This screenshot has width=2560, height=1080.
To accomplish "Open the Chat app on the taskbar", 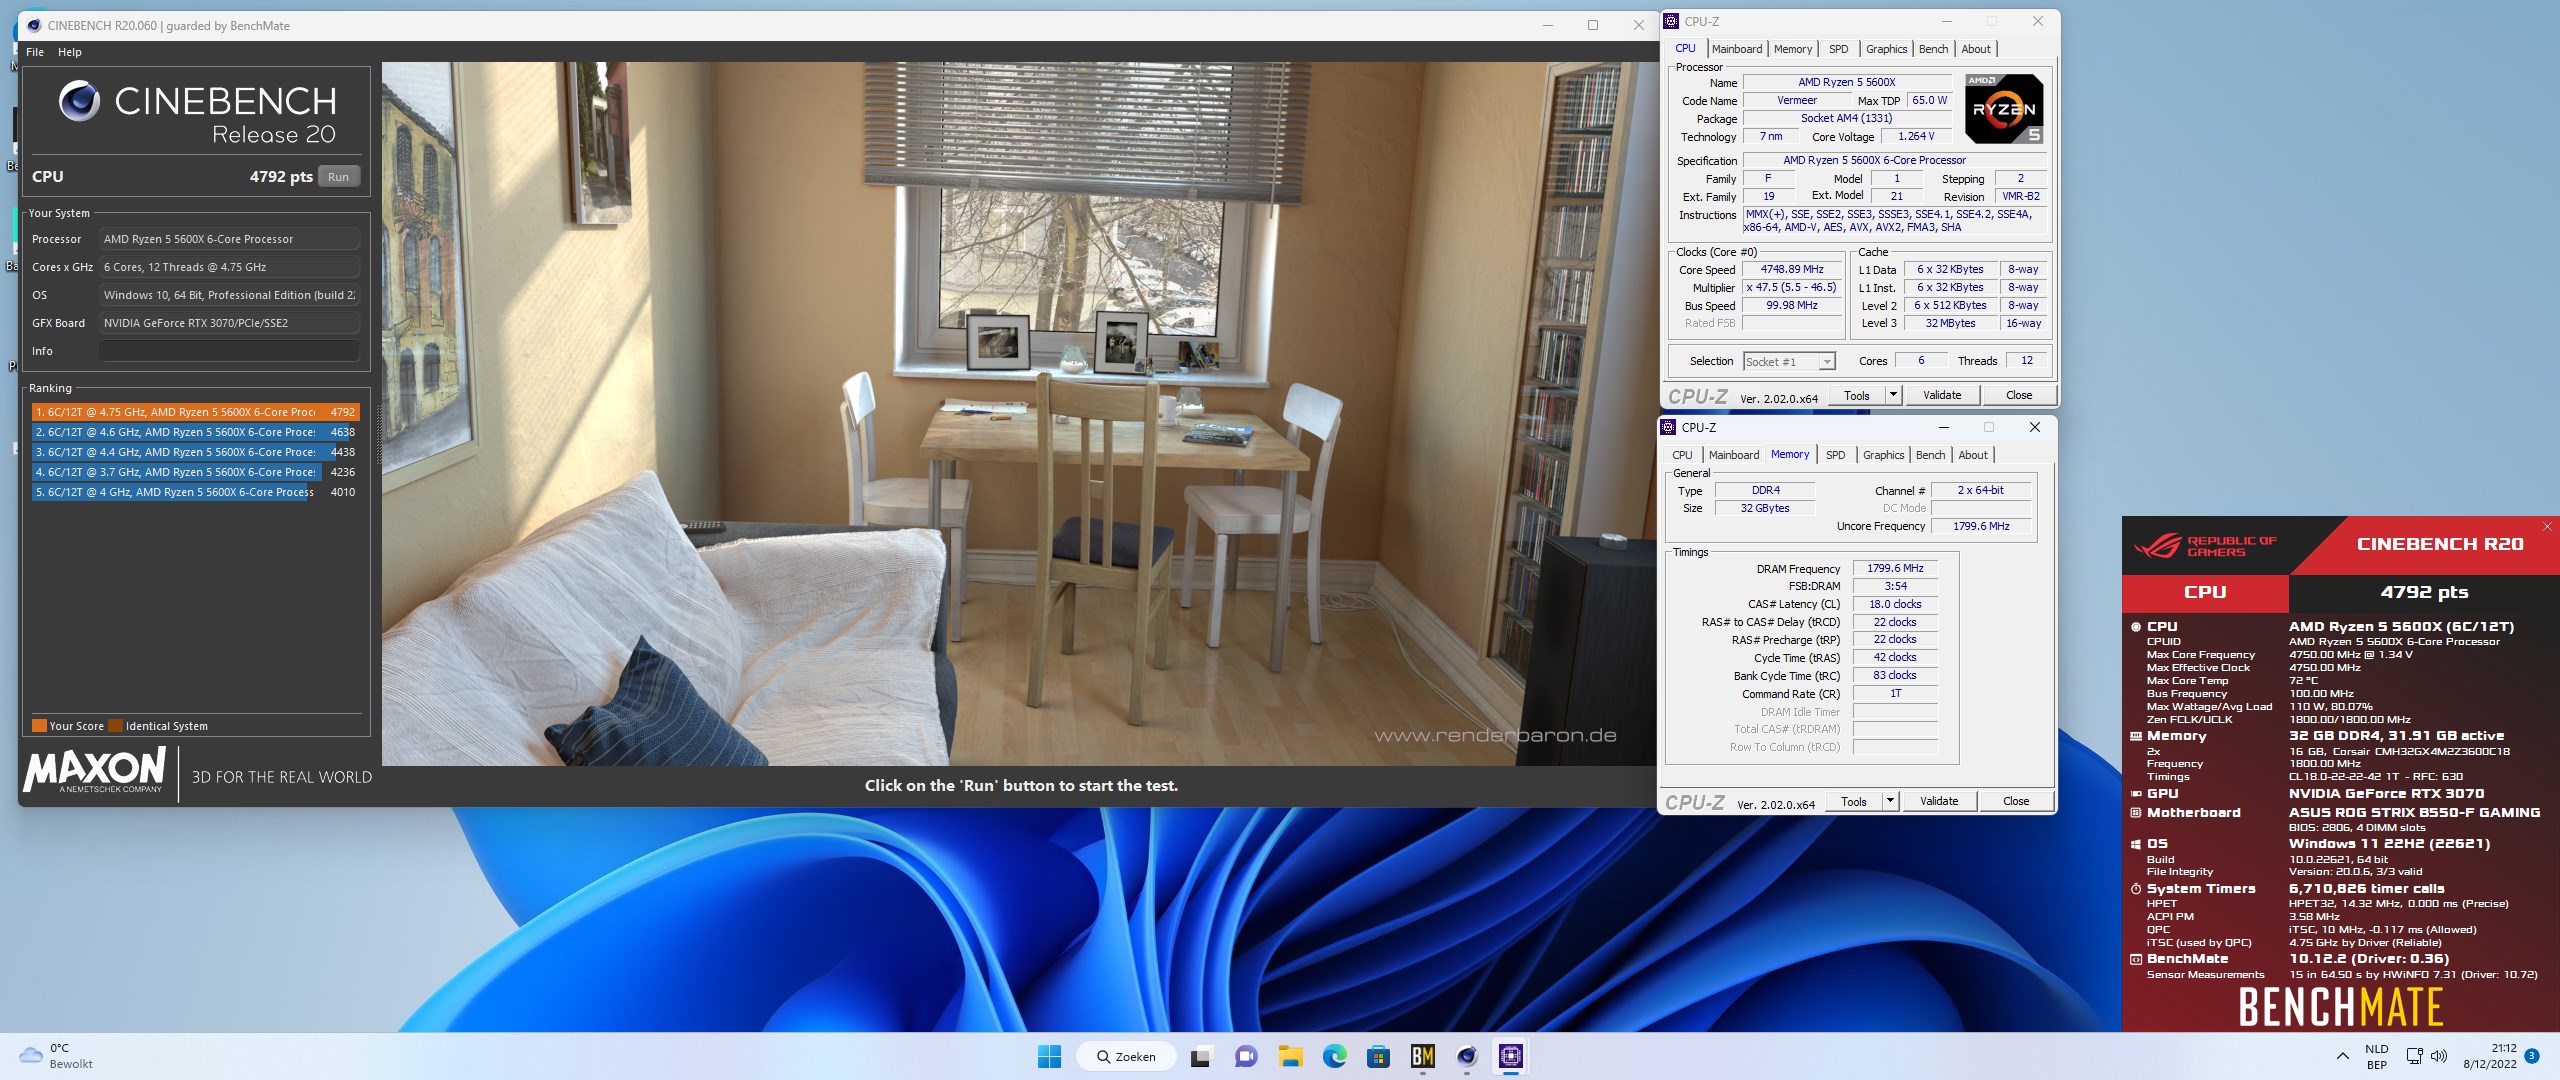I will point(1246,1056).
